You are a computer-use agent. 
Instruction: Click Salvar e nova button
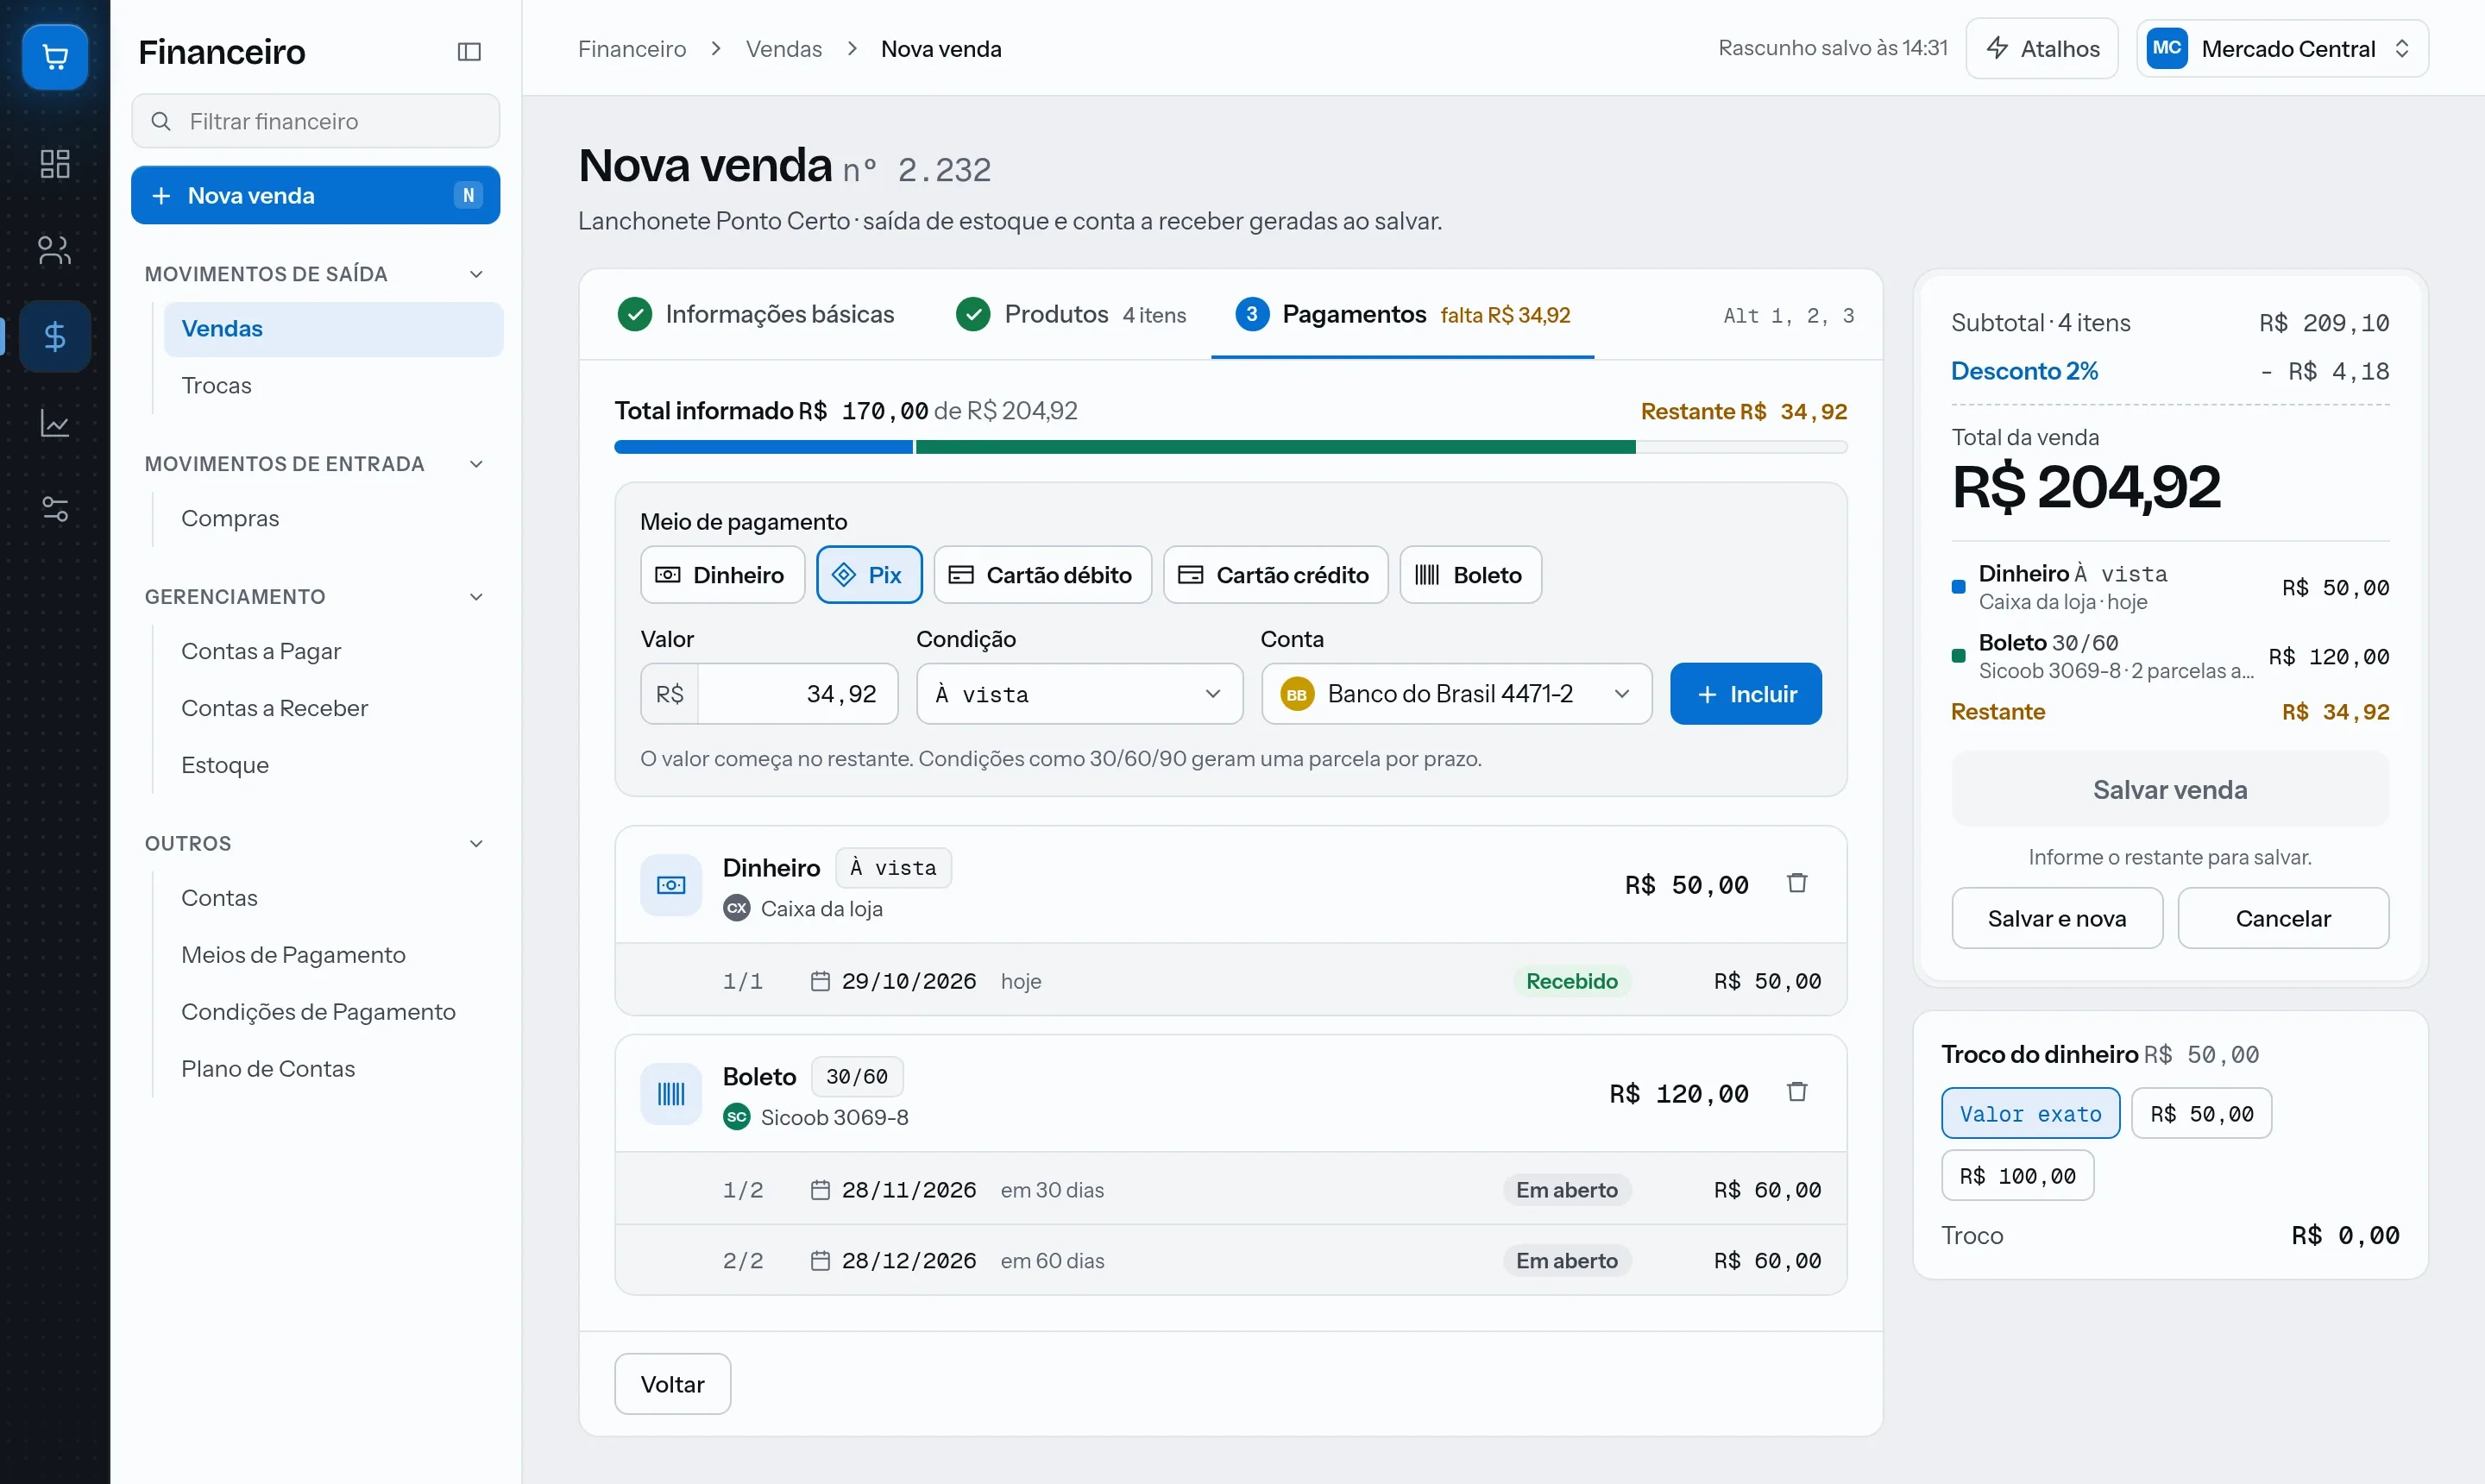click(x=2057, y=918)
